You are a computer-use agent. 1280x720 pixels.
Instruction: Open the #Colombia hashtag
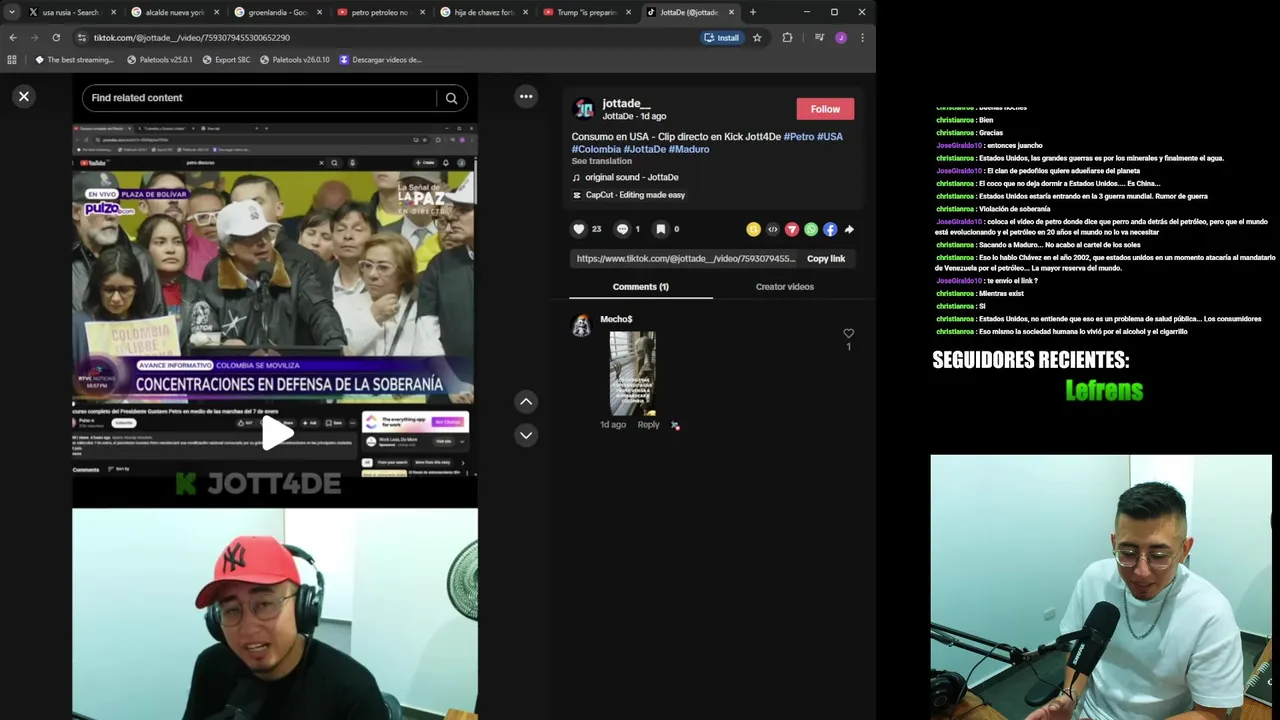tap(596, 149)
